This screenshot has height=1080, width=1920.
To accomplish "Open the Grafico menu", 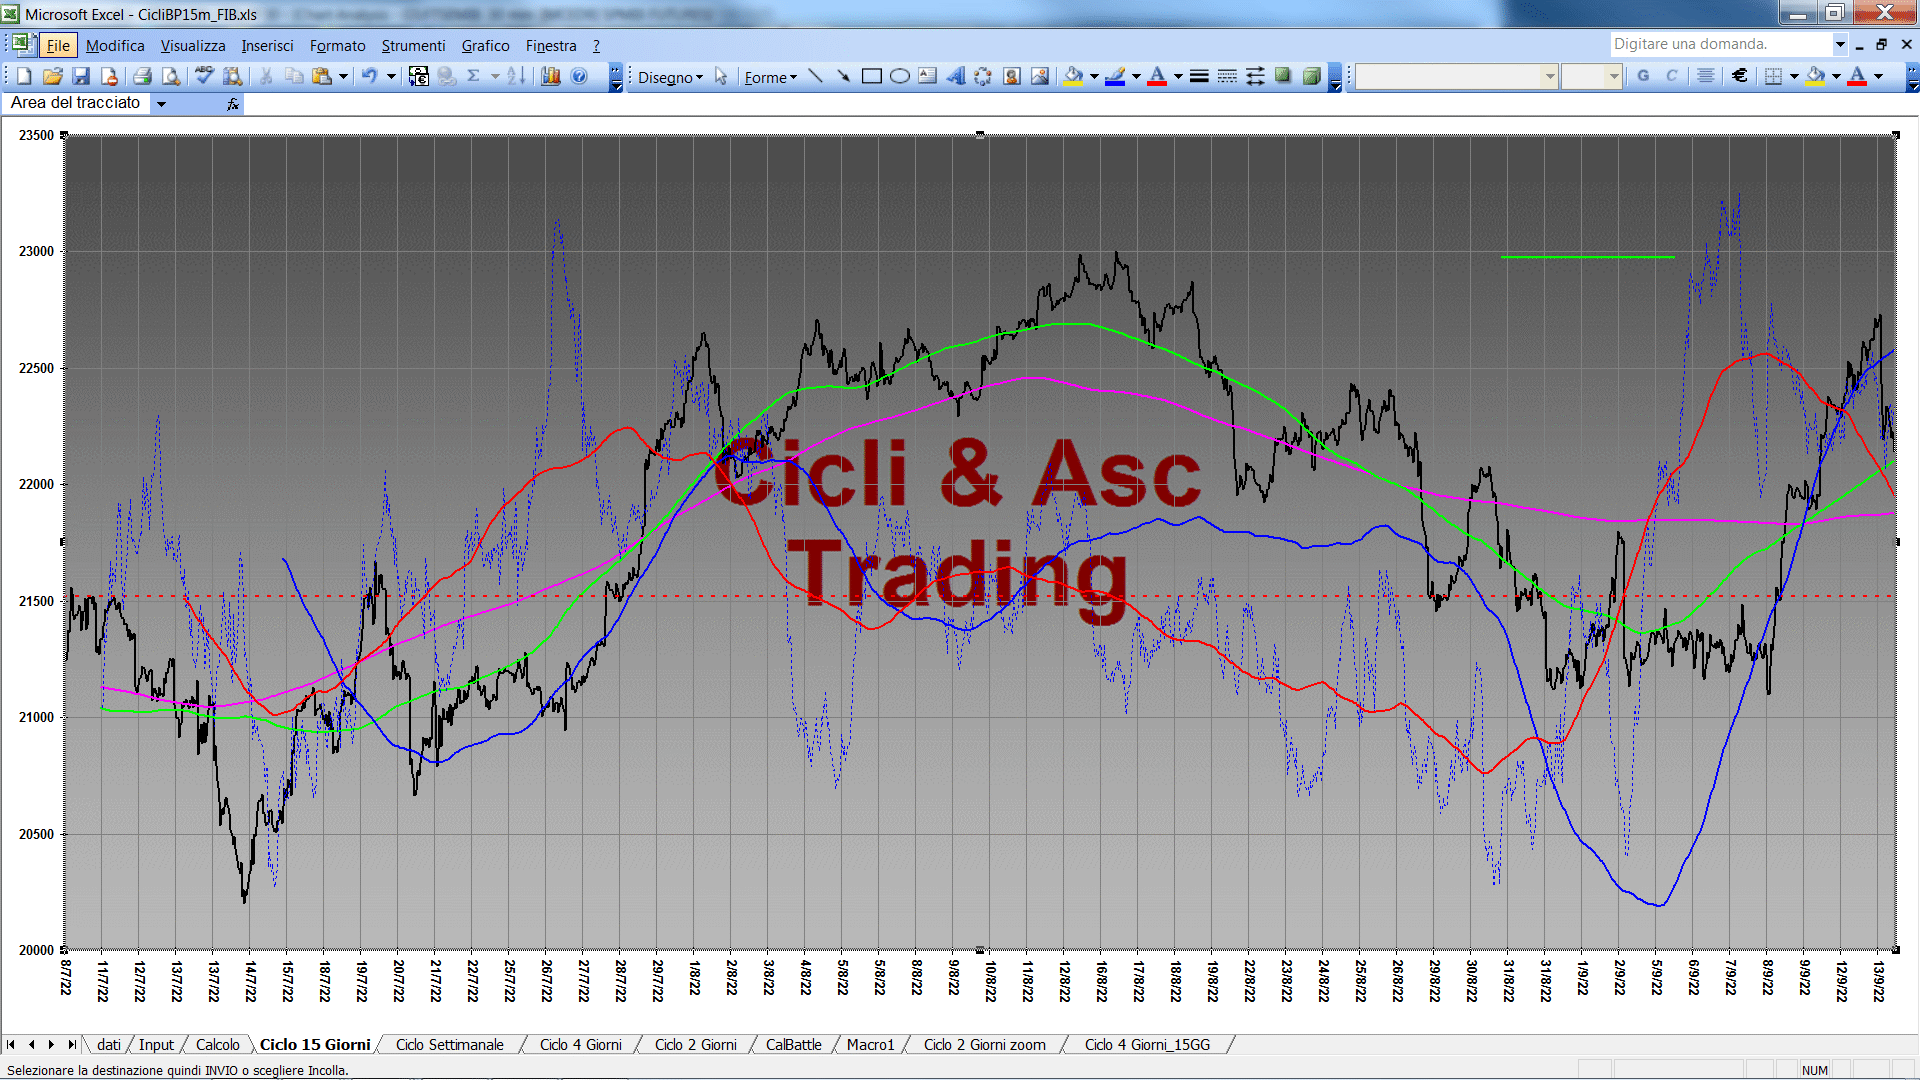I will 485,45.
